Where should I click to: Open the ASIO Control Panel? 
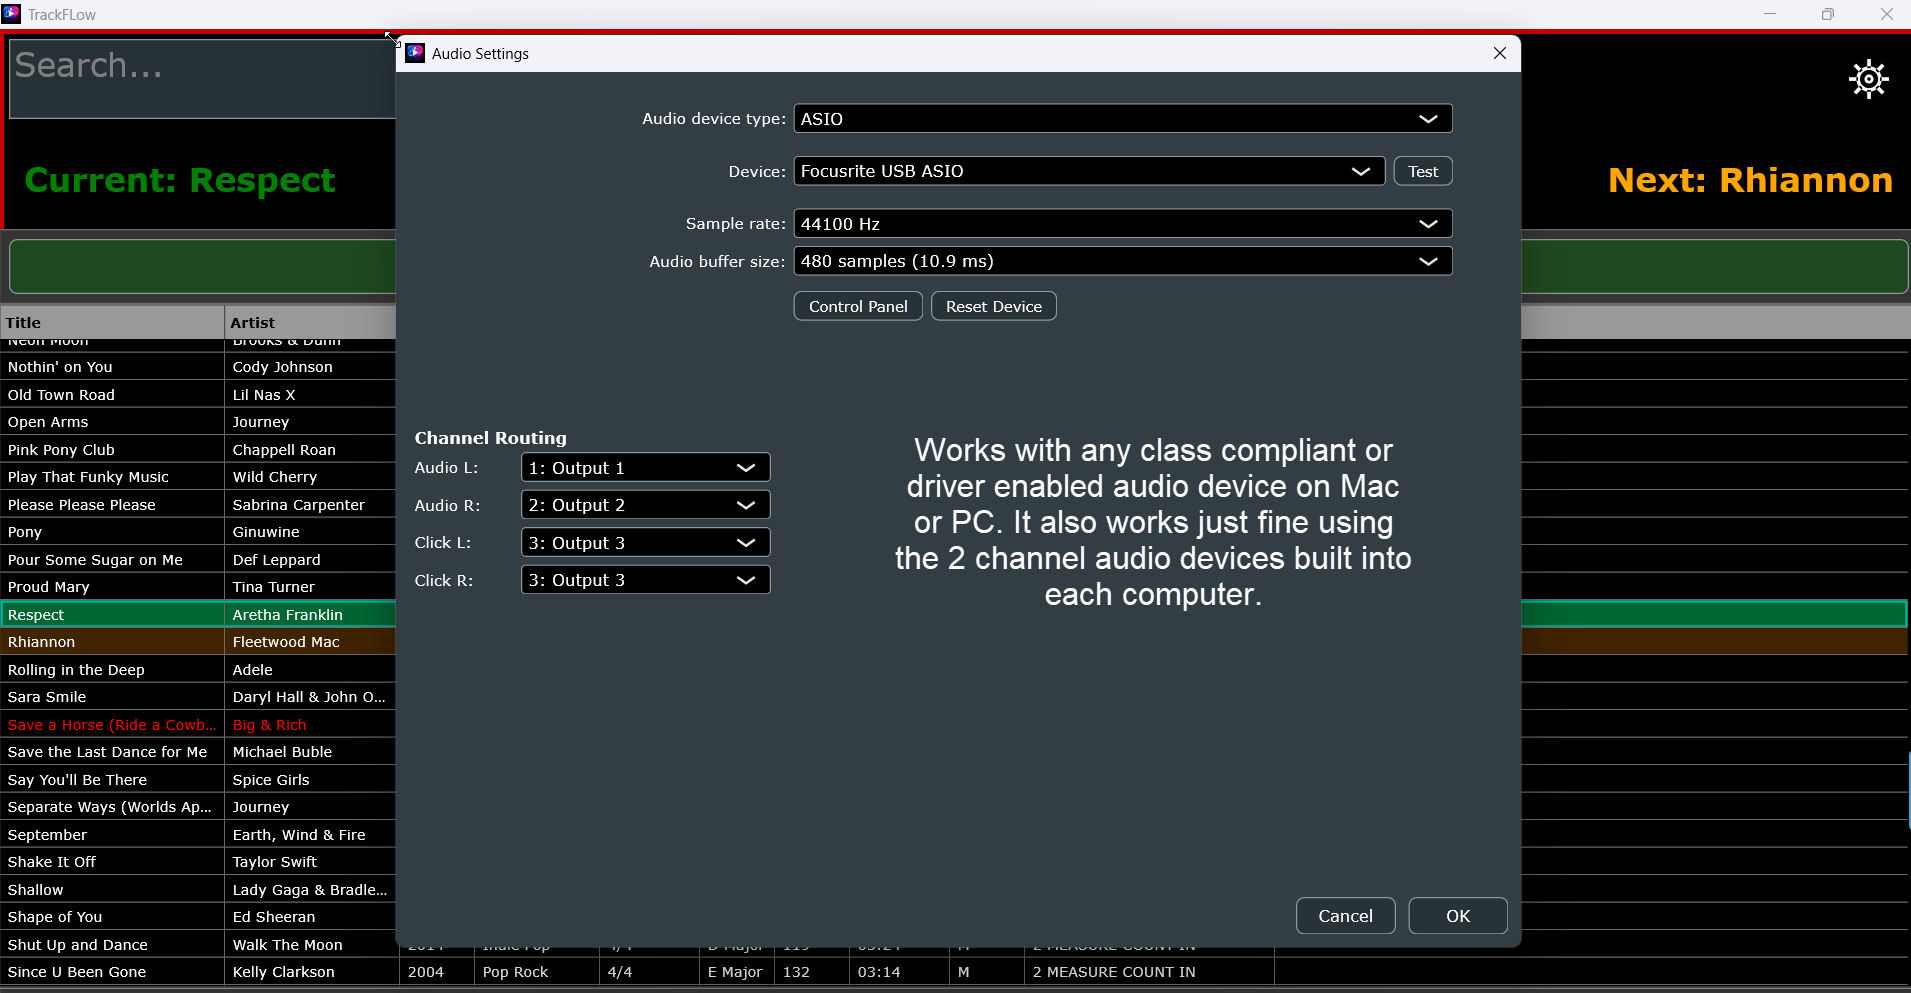pyautogui.click(x=857, y=306)
